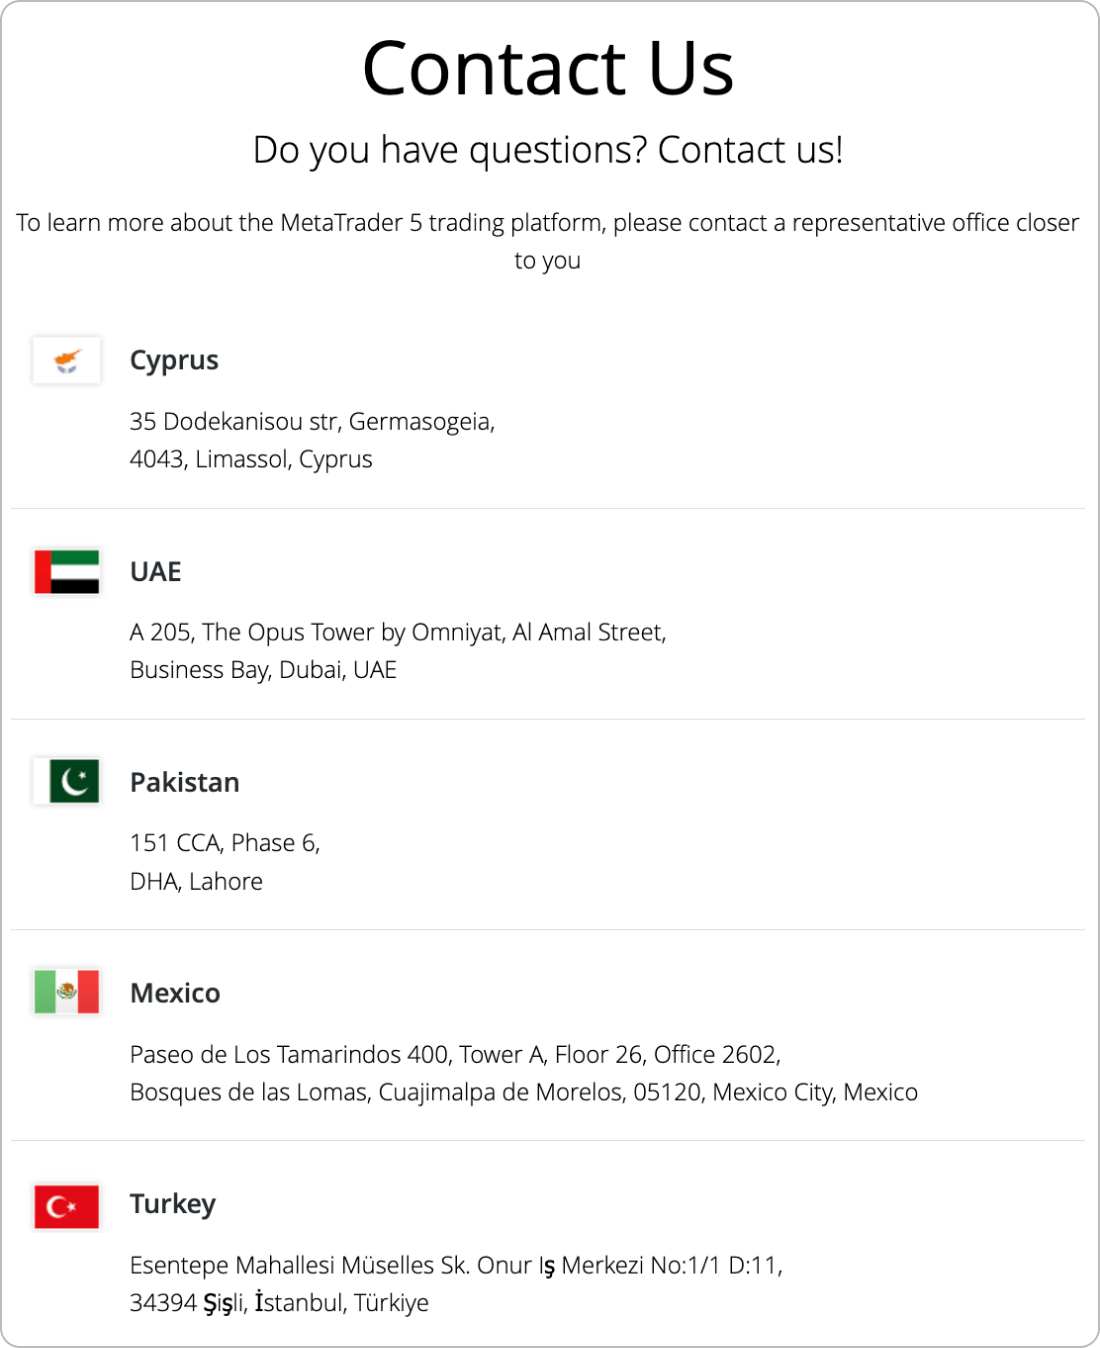Select the Pakistan flag icon
Screen dimensions: 1100x1348
point(67,781)
